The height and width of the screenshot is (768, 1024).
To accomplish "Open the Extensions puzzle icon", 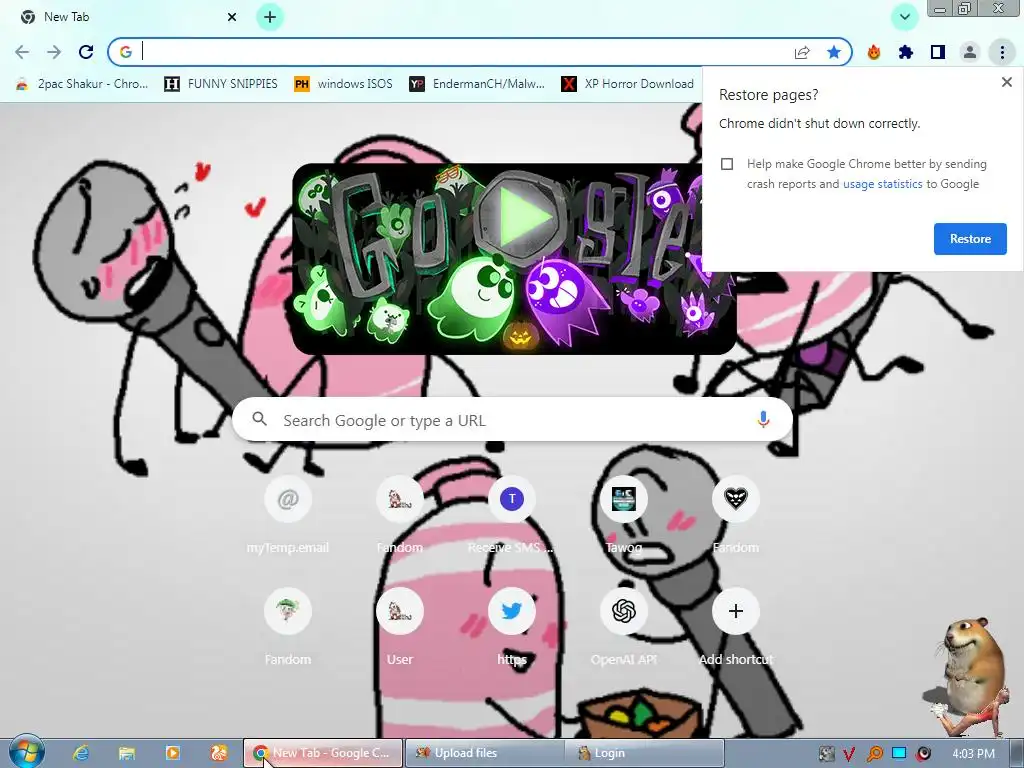I will coord(906,52).
